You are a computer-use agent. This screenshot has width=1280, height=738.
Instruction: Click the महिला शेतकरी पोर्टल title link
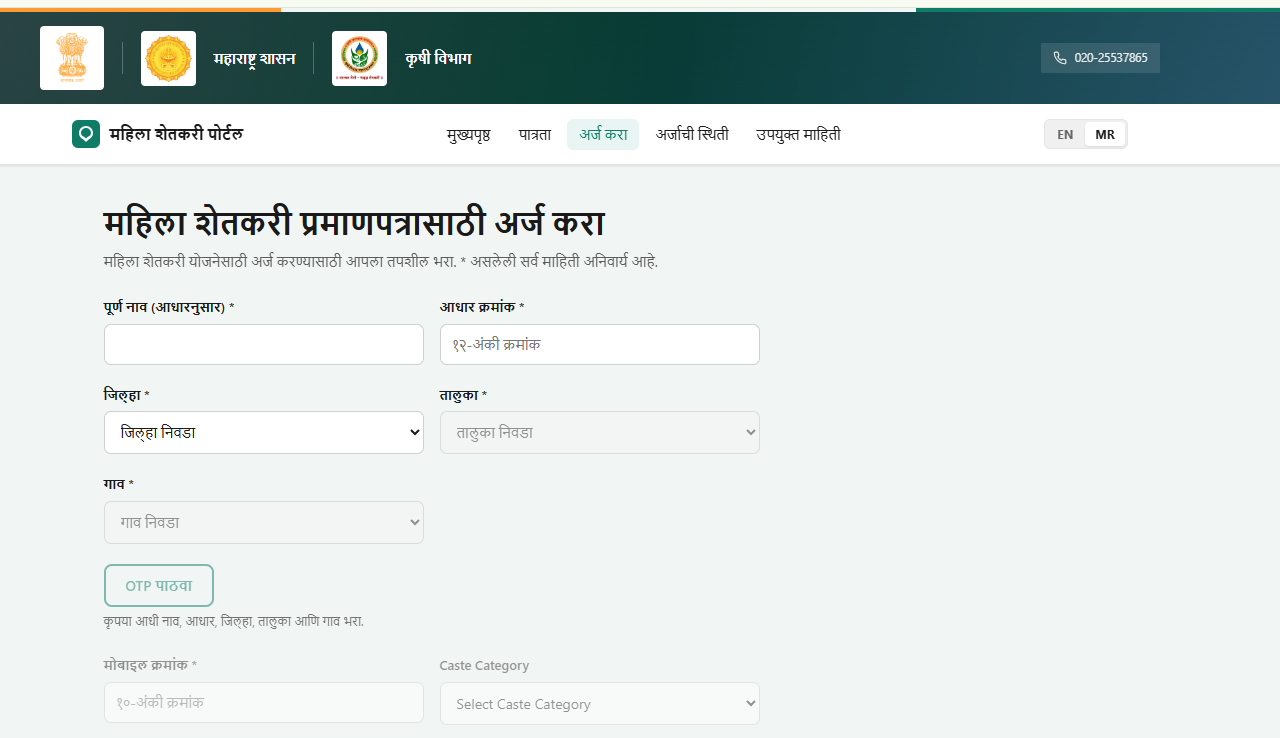176,134
